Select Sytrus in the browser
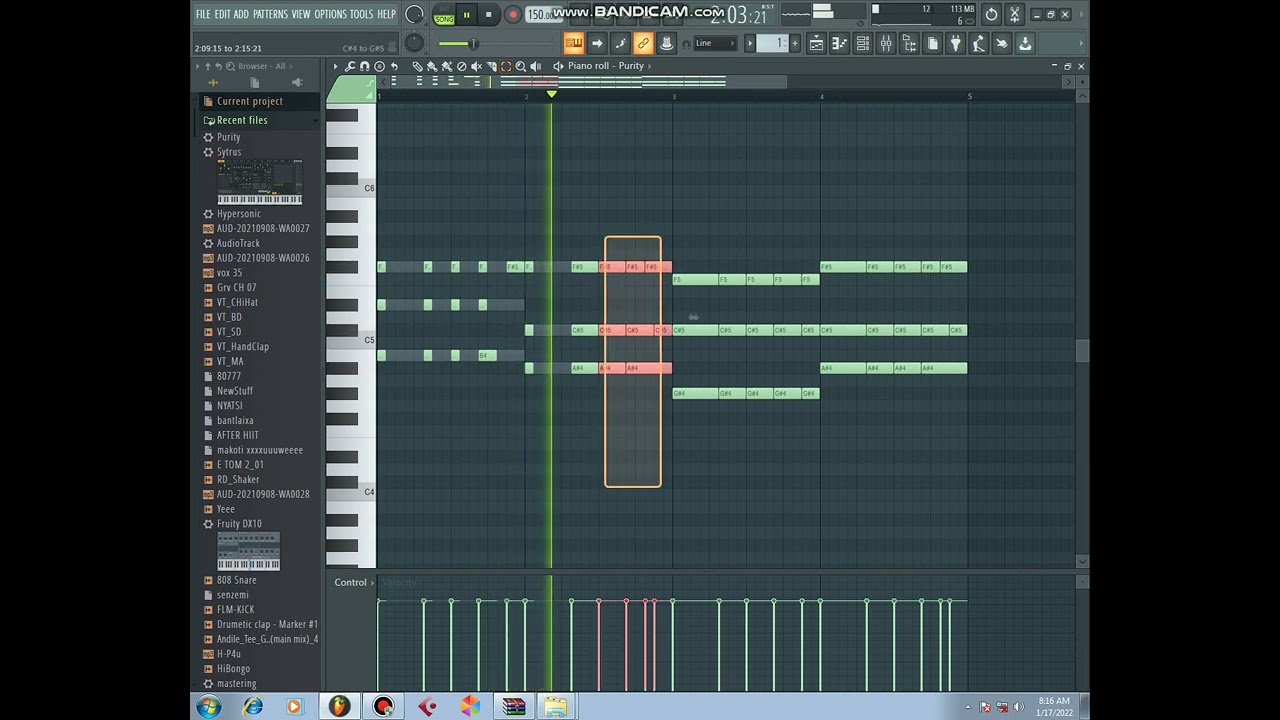 click(229, 152)
